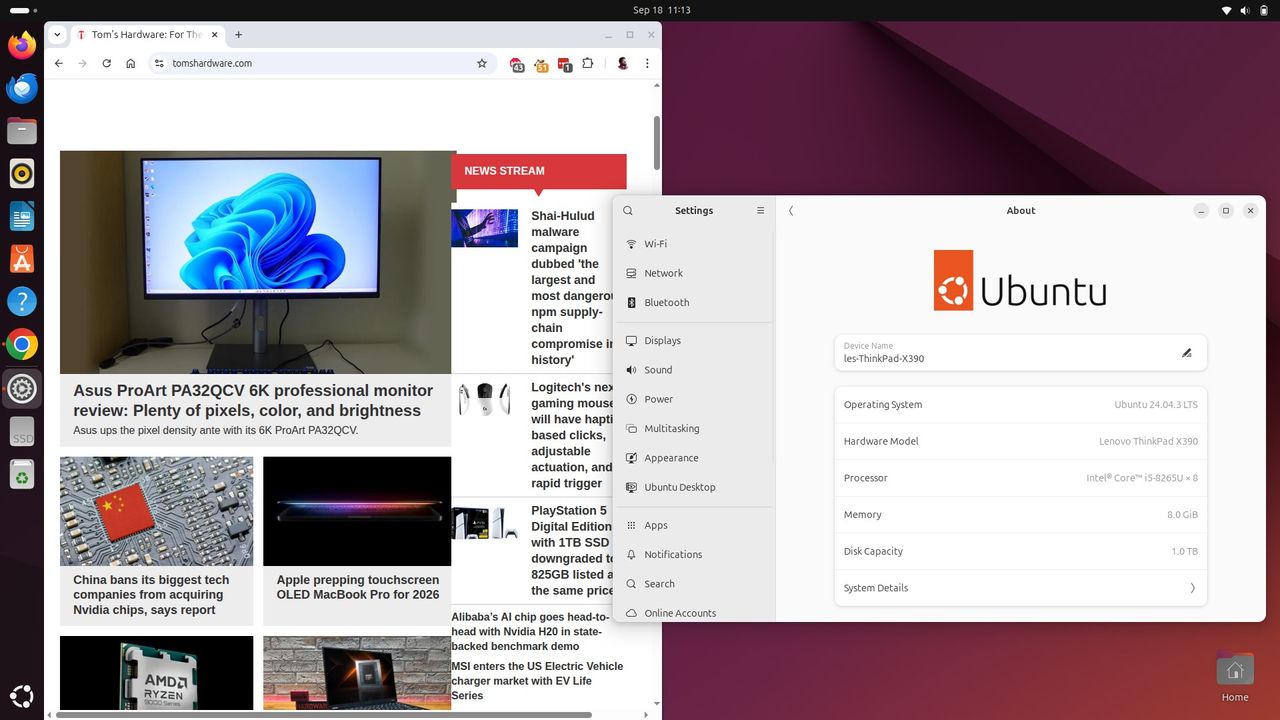The width and height of the screenshot is (1280, 720).
Task: Click the Google Chrome dock icon
Action: coord(22,345)
